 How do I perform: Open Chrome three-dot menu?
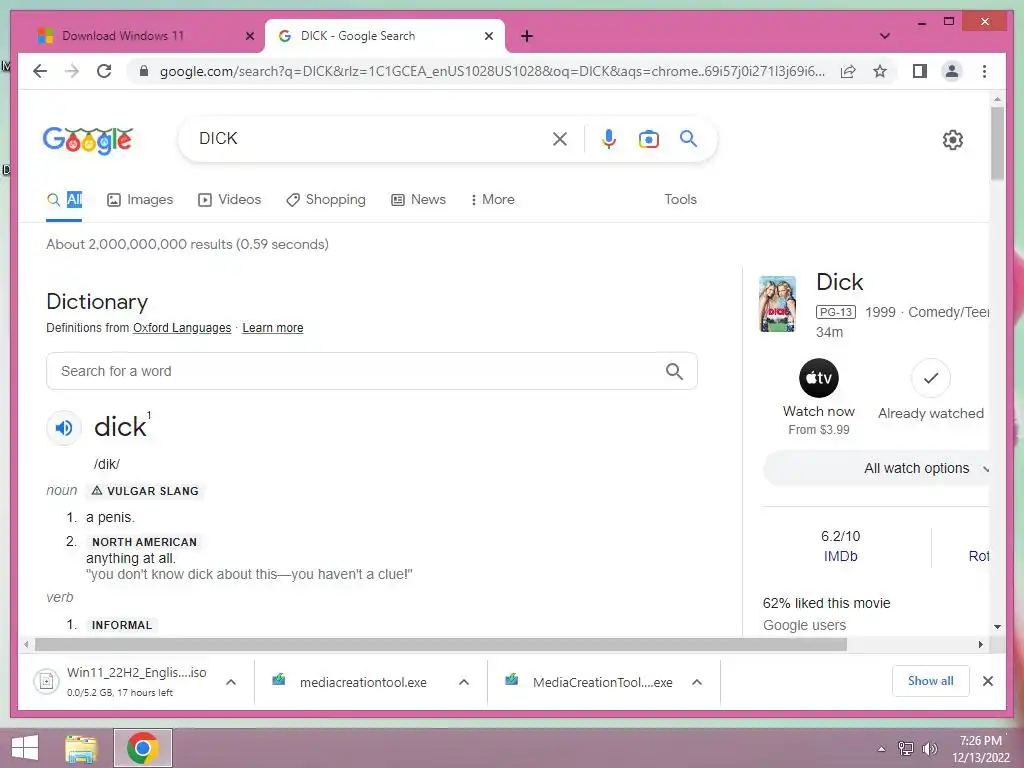click(984, 71)
